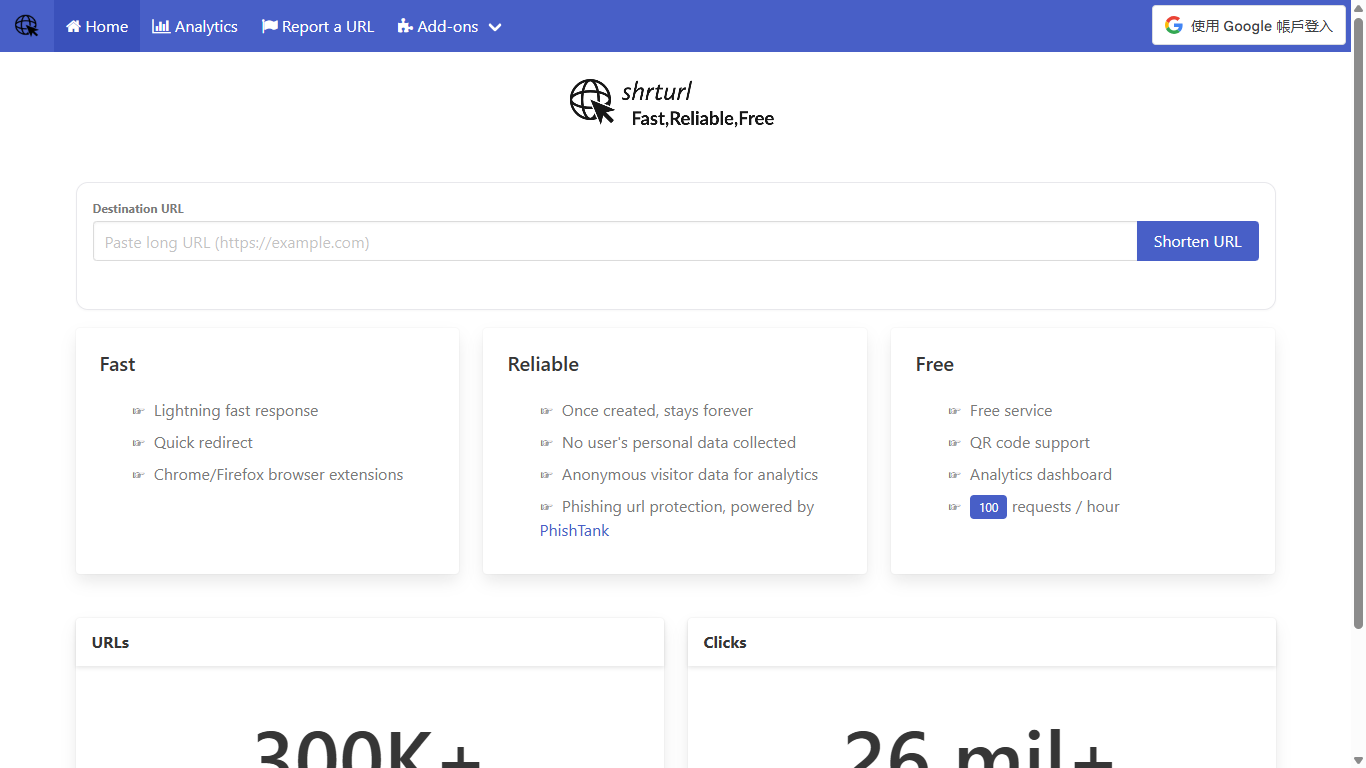1366x768 pixels.
Task: Expand the Add-ons dropdown menu
Action: pos(449,26)
